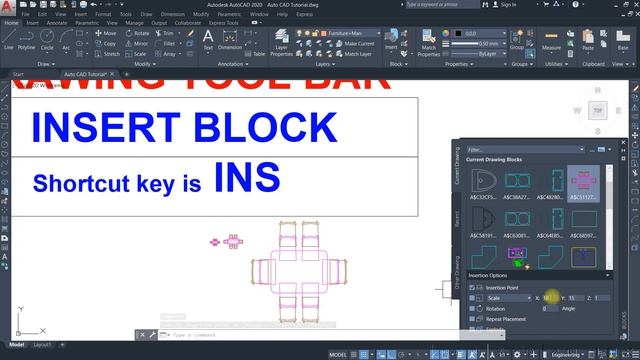
Task: Click the keyword search field
Action: [442, 4]
